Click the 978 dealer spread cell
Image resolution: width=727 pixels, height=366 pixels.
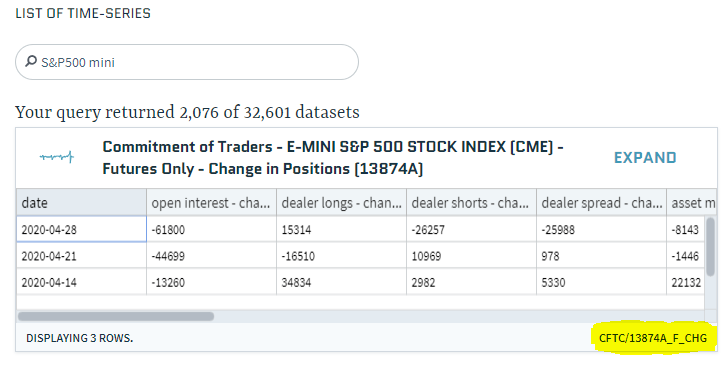[x=601, y=256]
